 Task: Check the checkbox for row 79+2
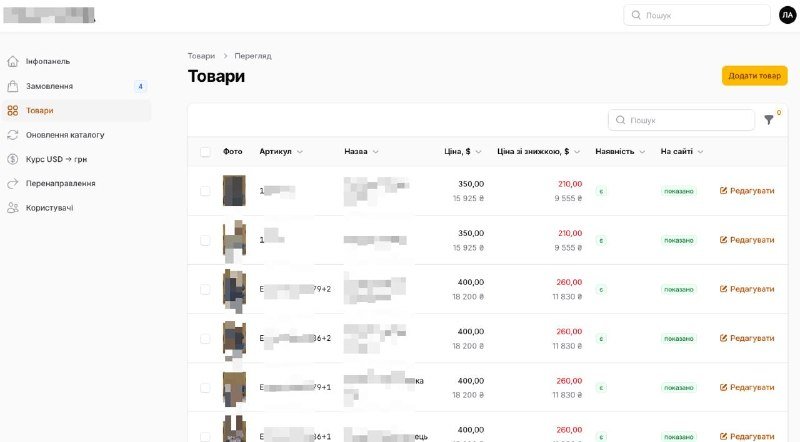click(205, 289)
